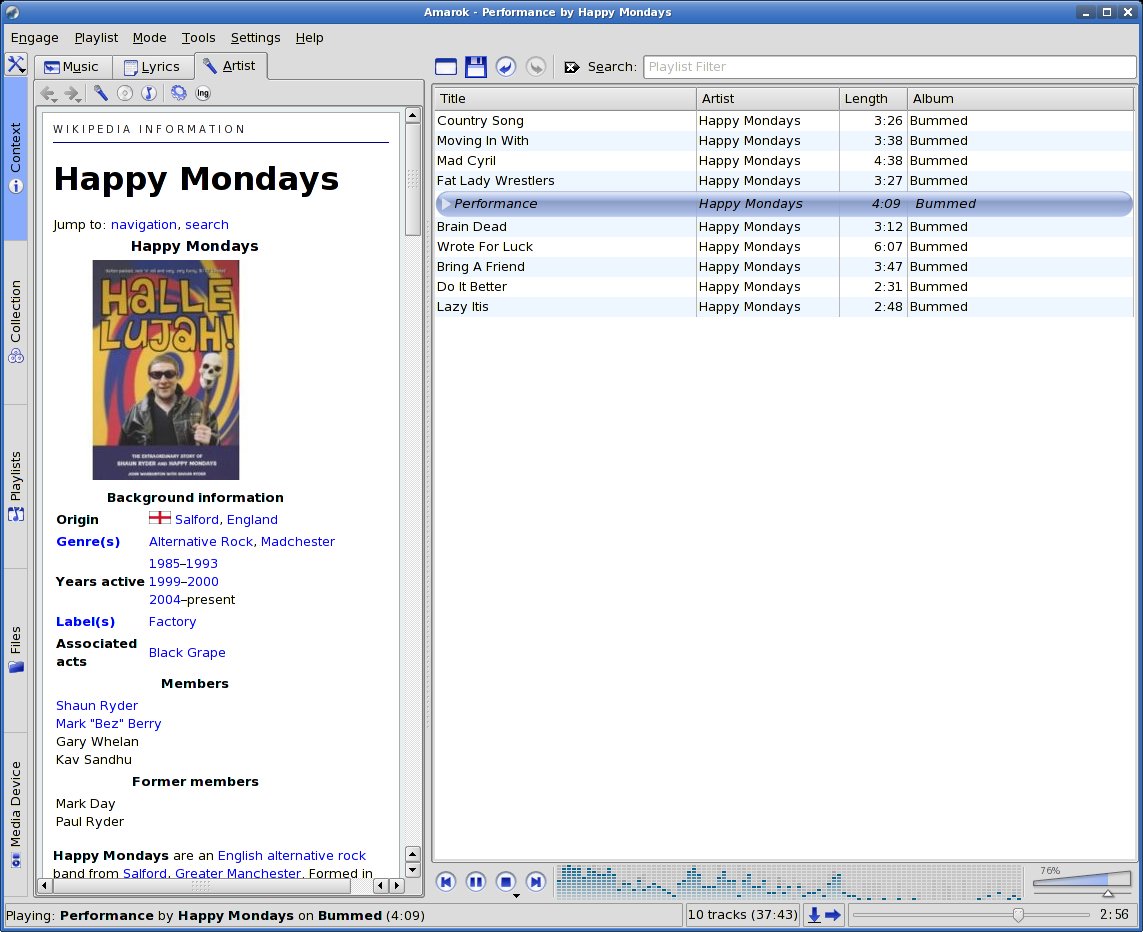
Task: Show track page via music note icon
Action: (149, 93)
